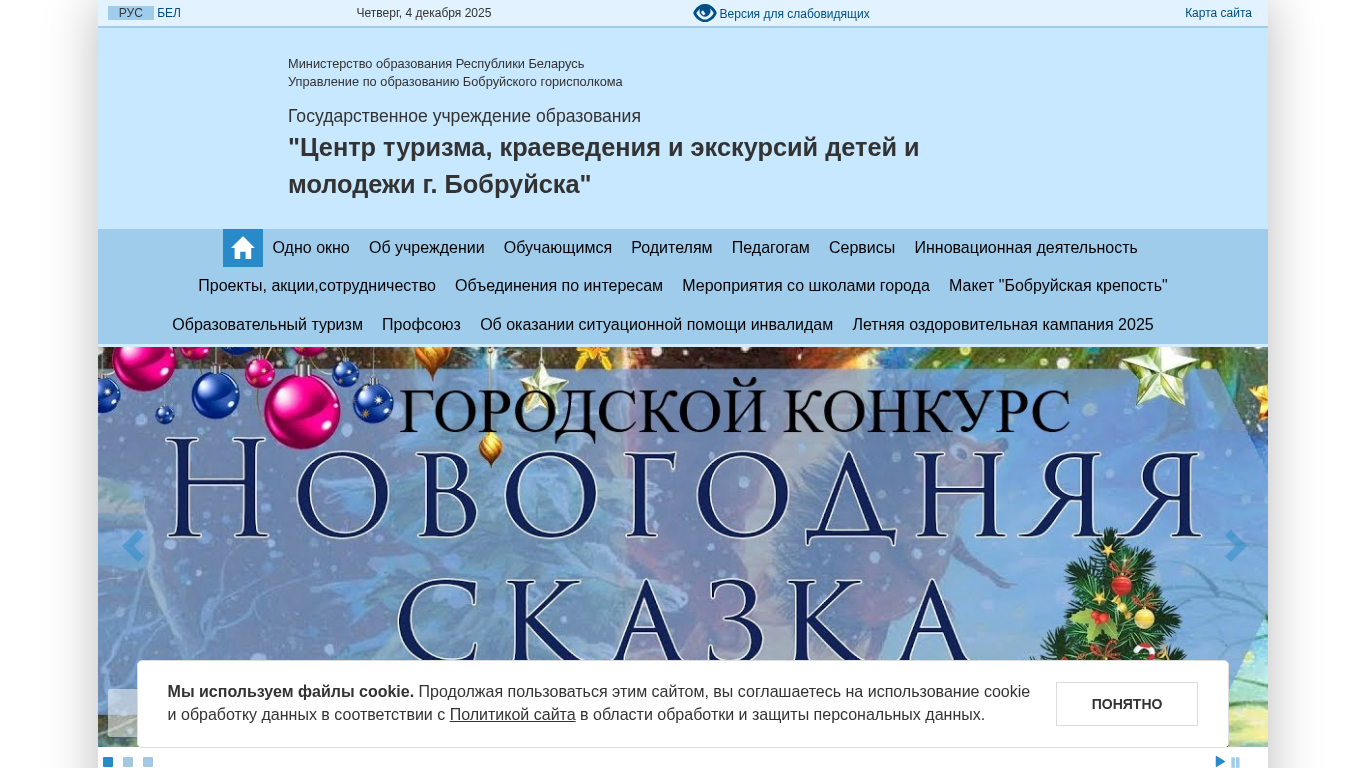Open the Политикой сайта link
The width and height of the screenshot is (1366, 768).
(x=513, y=715)
